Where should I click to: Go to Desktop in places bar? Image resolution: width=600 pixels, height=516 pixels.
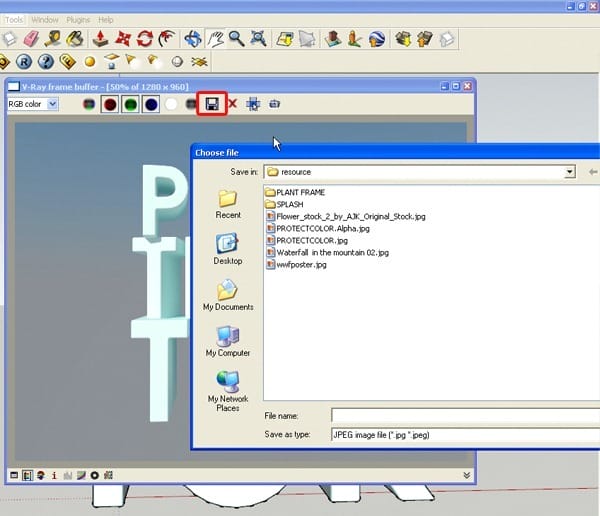point(228,249)
